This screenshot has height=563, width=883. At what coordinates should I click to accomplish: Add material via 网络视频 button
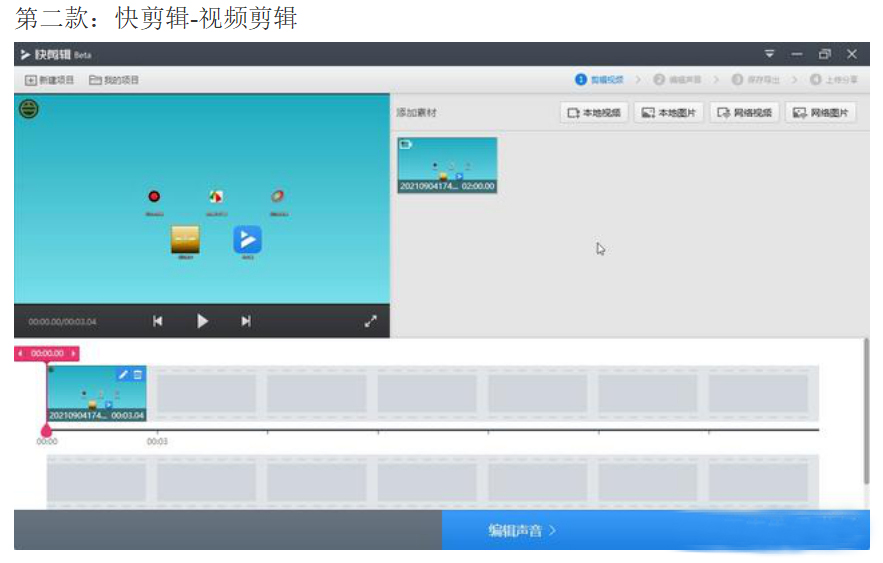click(744, 113)
